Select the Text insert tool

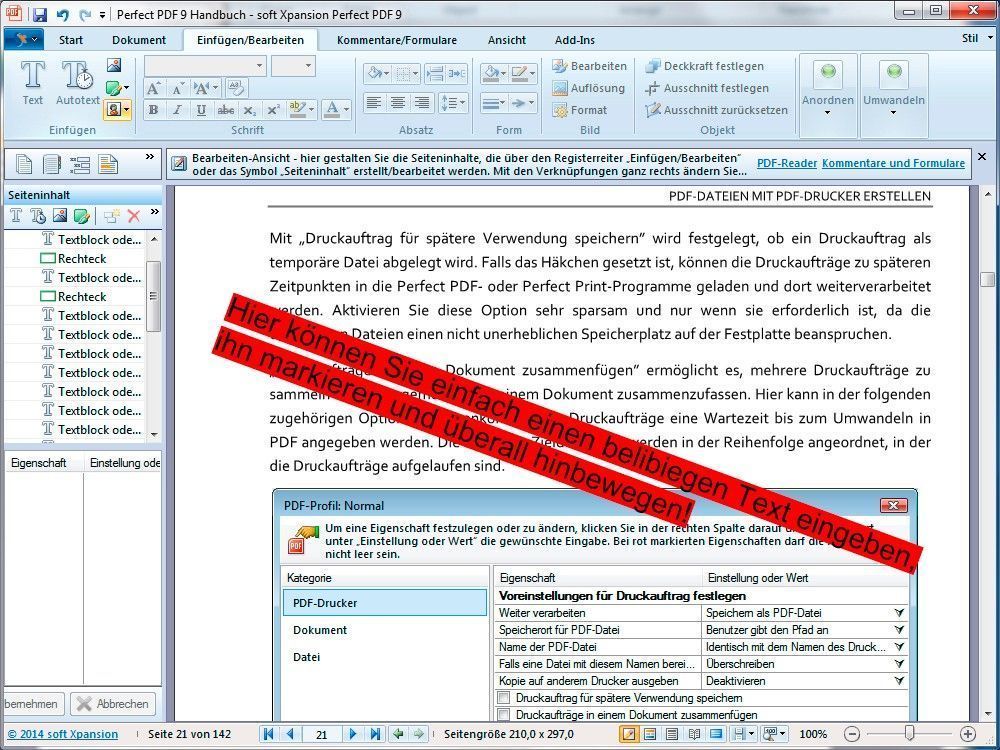coord(33,83)
